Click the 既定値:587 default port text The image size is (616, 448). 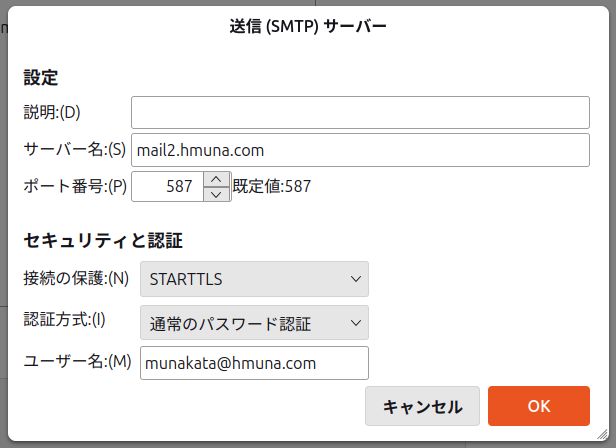[272, 186]
